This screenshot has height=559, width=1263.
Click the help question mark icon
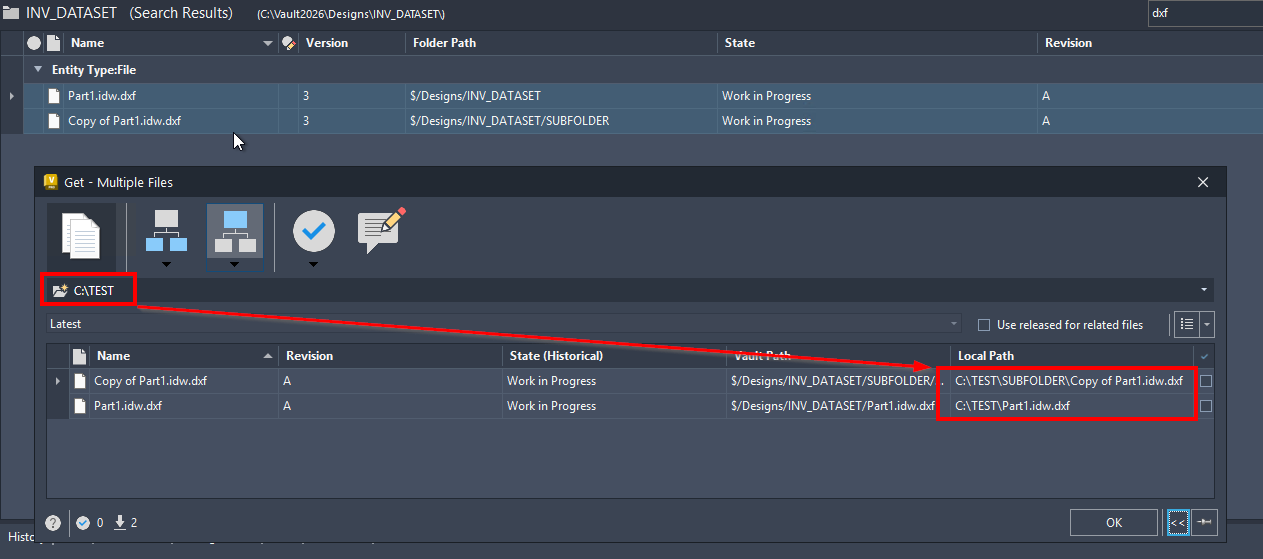tap(53, 523)
